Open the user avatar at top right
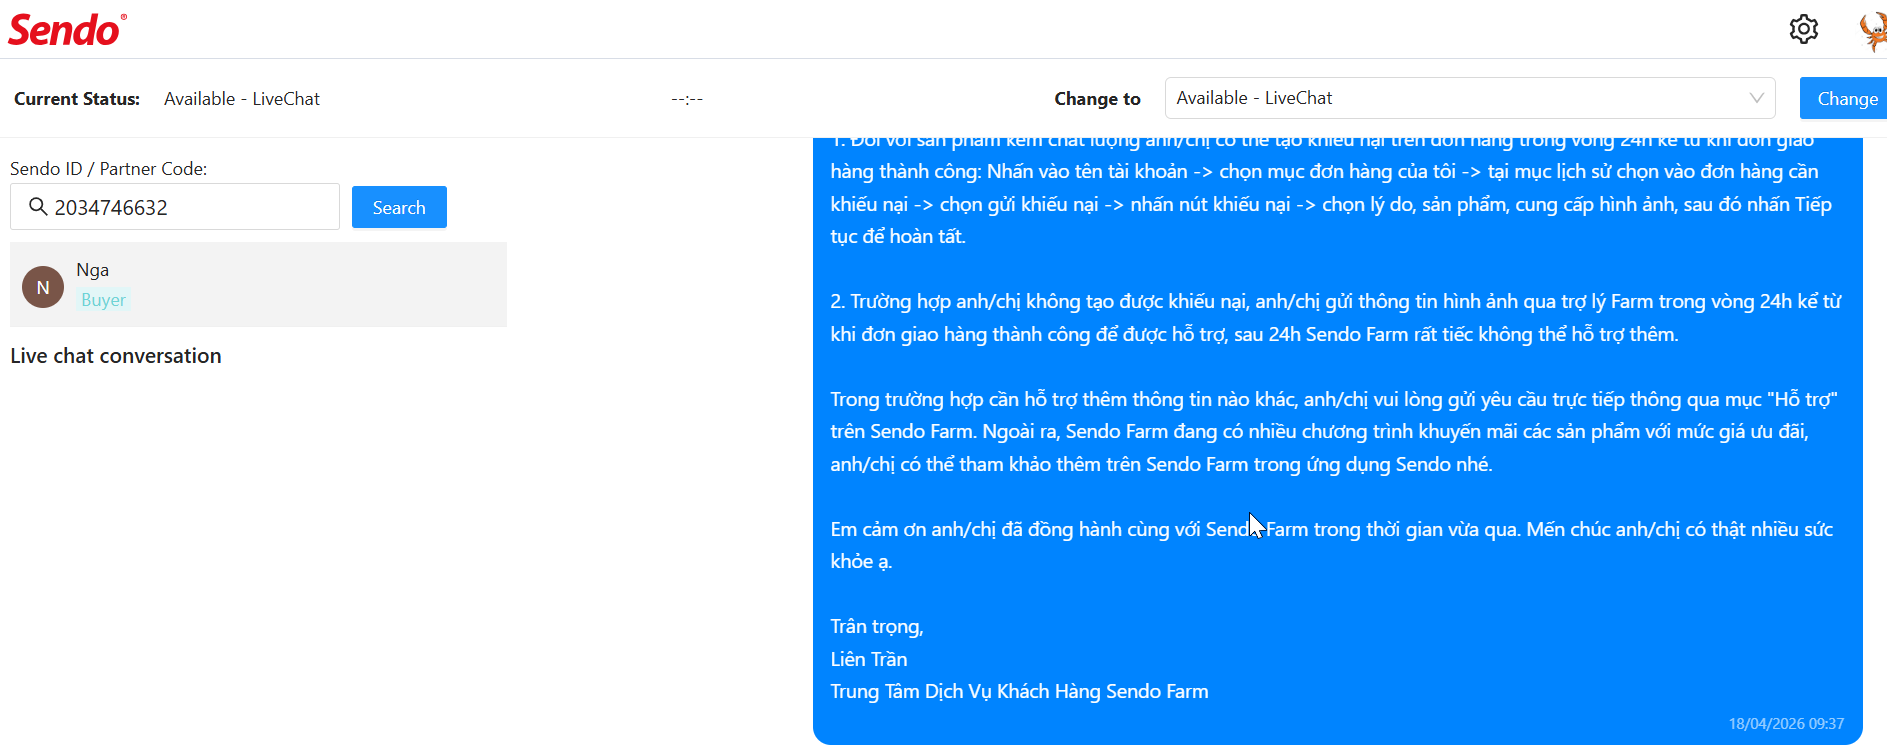The height and width of the screenshot is (745, 1887). pyautogui.click(x=1872, y=30)
